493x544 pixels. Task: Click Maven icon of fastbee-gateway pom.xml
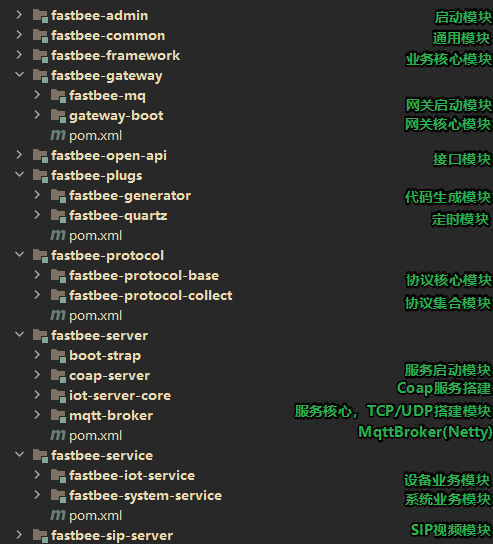[58, 135]
